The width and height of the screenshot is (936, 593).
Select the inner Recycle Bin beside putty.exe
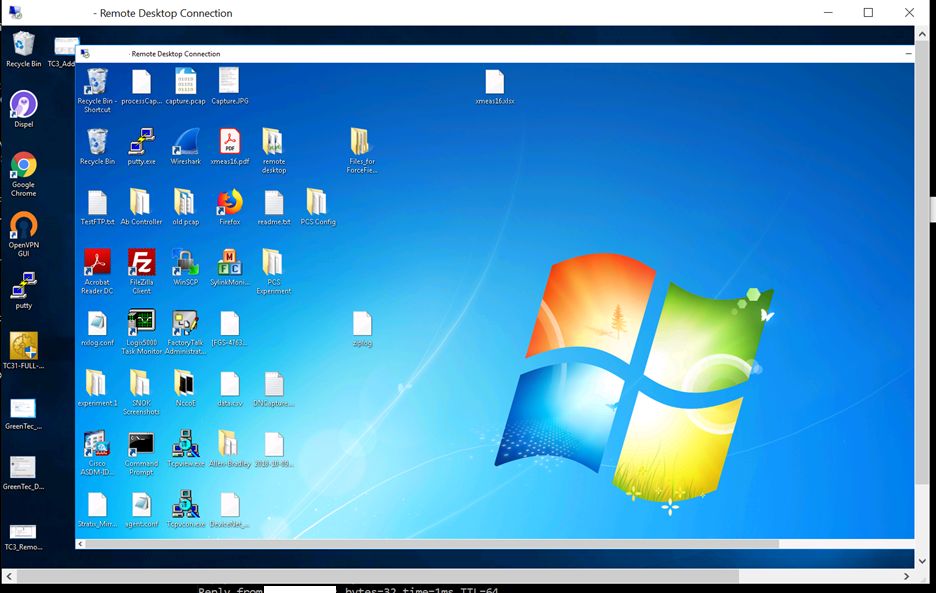coord(97,147)
